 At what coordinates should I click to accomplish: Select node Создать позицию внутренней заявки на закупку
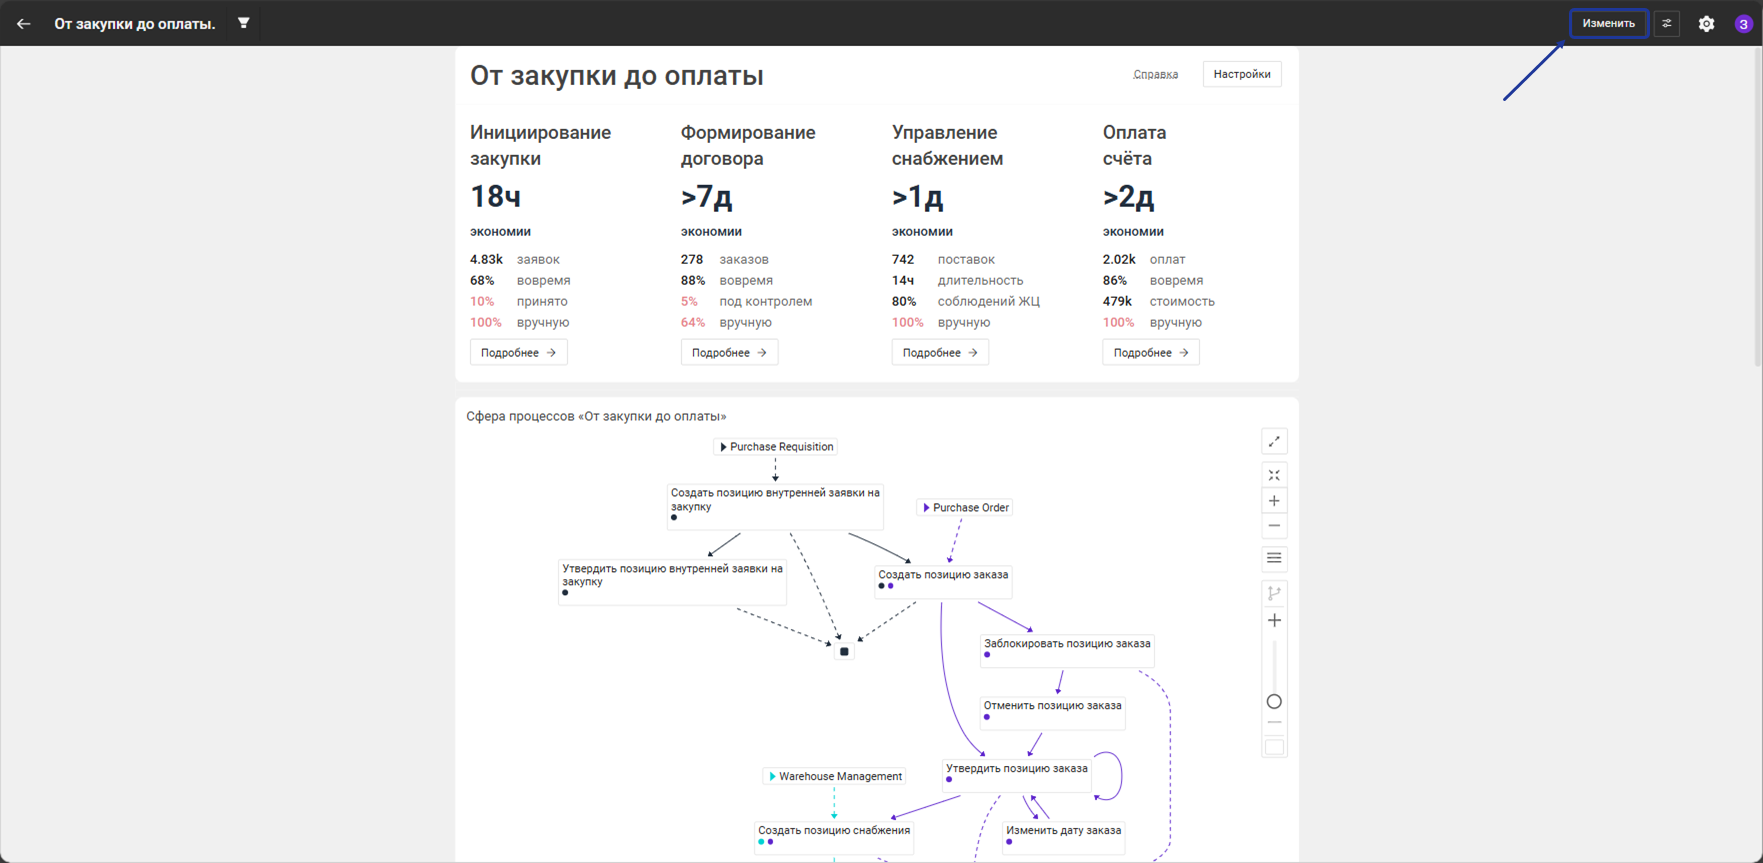775,507
